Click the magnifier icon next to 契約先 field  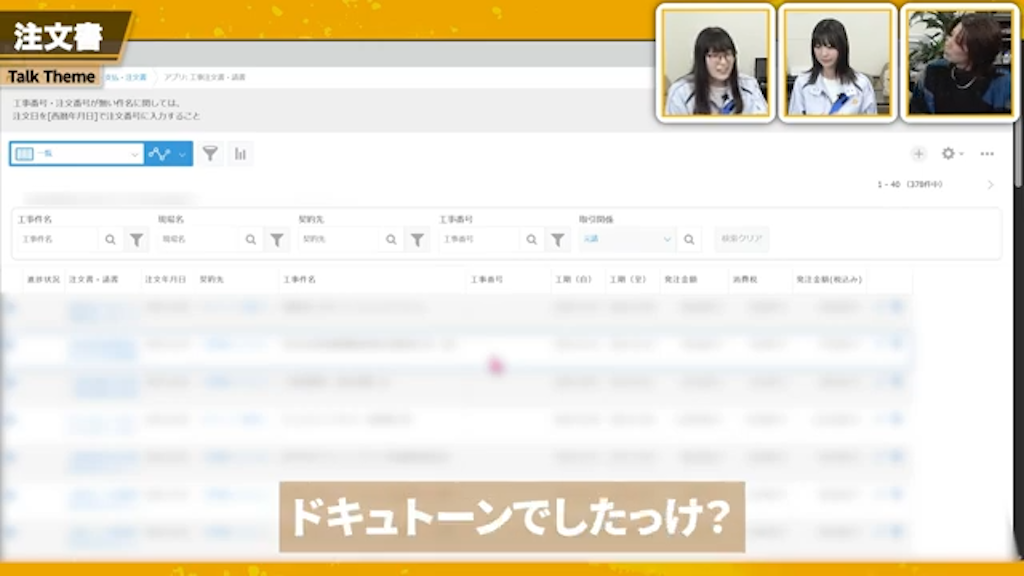point(390,239)
